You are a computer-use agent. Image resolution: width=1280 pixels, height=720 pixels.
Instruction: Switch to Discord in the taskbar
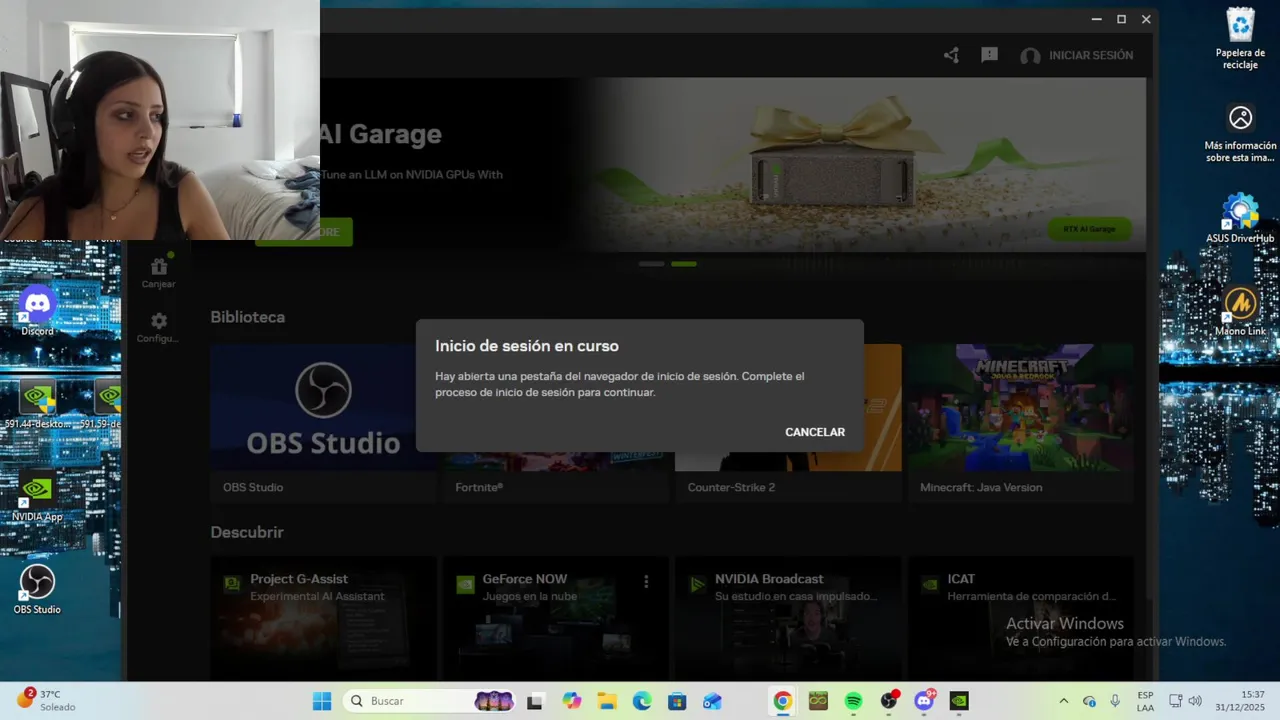(924, 701)
